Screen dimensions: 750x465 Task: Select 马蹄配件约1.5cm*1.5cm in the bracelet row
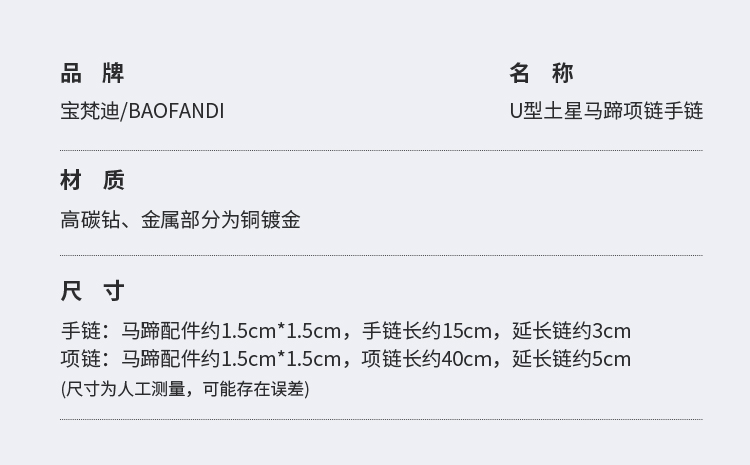(x=231, y=331)
